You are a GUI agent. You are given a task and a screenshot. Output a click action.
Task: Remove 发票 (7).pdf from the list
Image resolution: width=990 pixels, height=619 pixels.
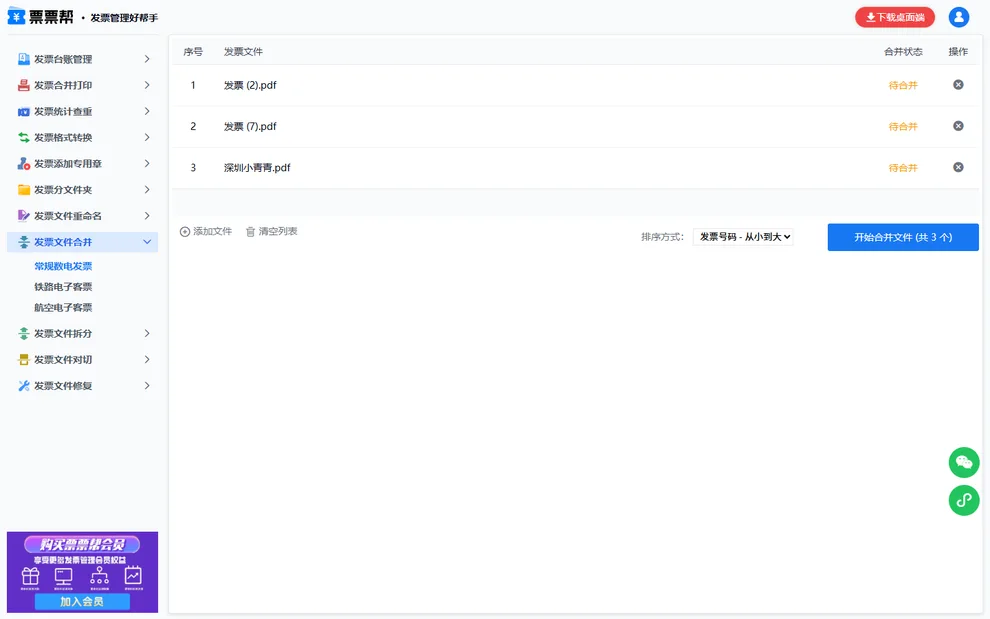pos(958,126)
